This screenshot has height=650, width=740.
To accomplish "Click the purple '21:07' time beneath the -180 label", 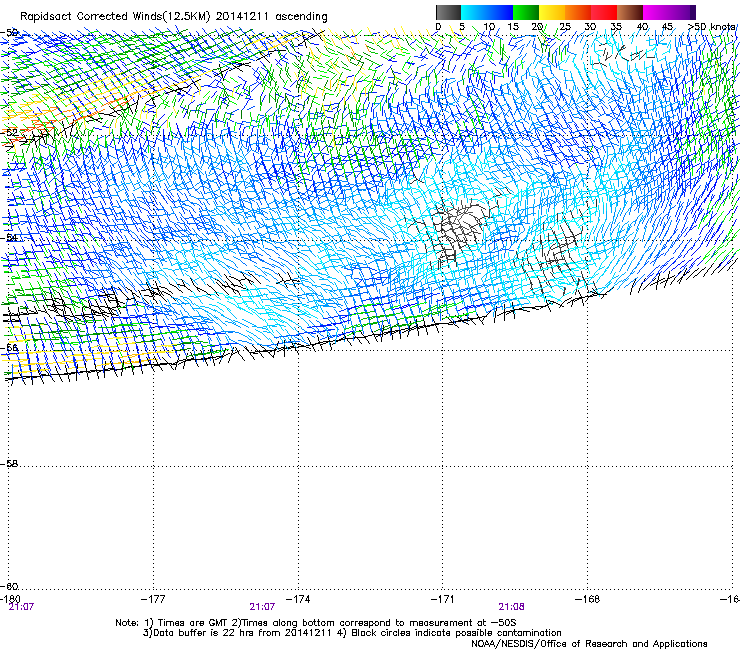I will point(21,607).
